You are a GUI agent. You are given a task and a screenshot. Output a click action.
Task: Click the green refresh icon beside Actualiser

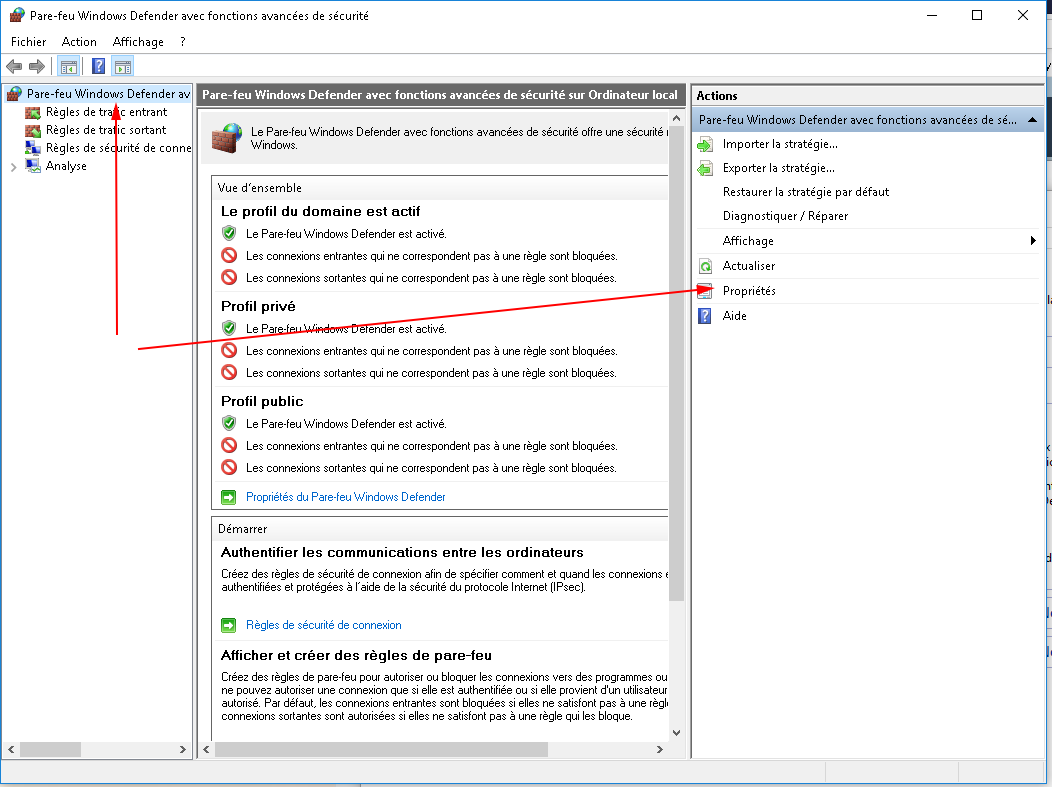pyautogui.click(x=705, y=266)
